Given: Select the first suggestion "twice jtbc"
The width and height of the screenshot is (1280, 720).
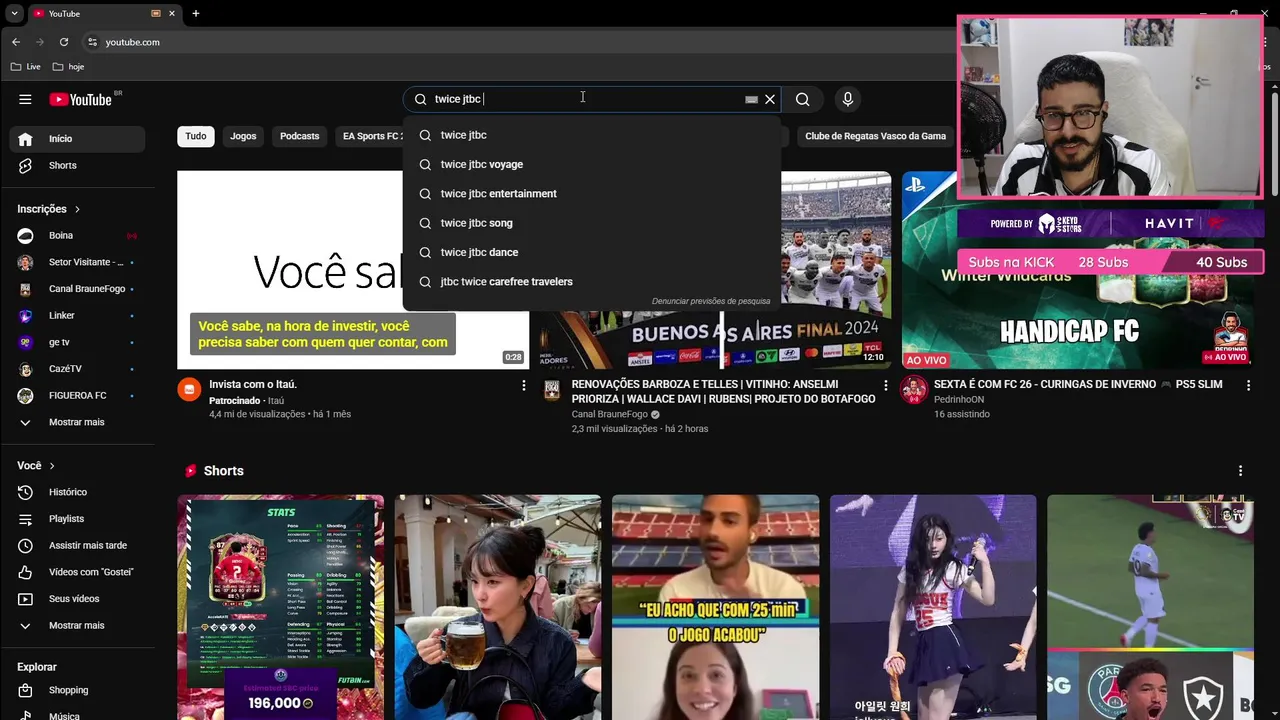Looking at the screenshot, I should [x=592, y=135].
